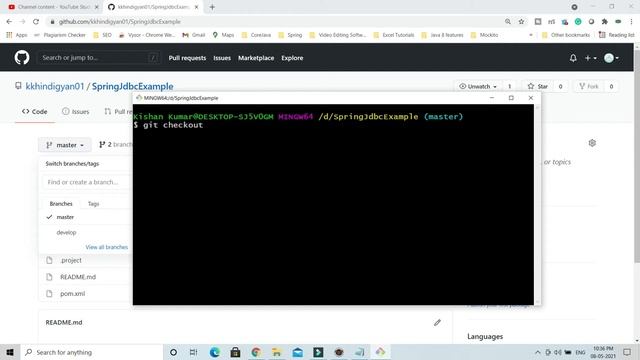This screenshot has width=640, height=360.
Task: Open Chrome zoom magnifier icon
Action: [508, 22]
